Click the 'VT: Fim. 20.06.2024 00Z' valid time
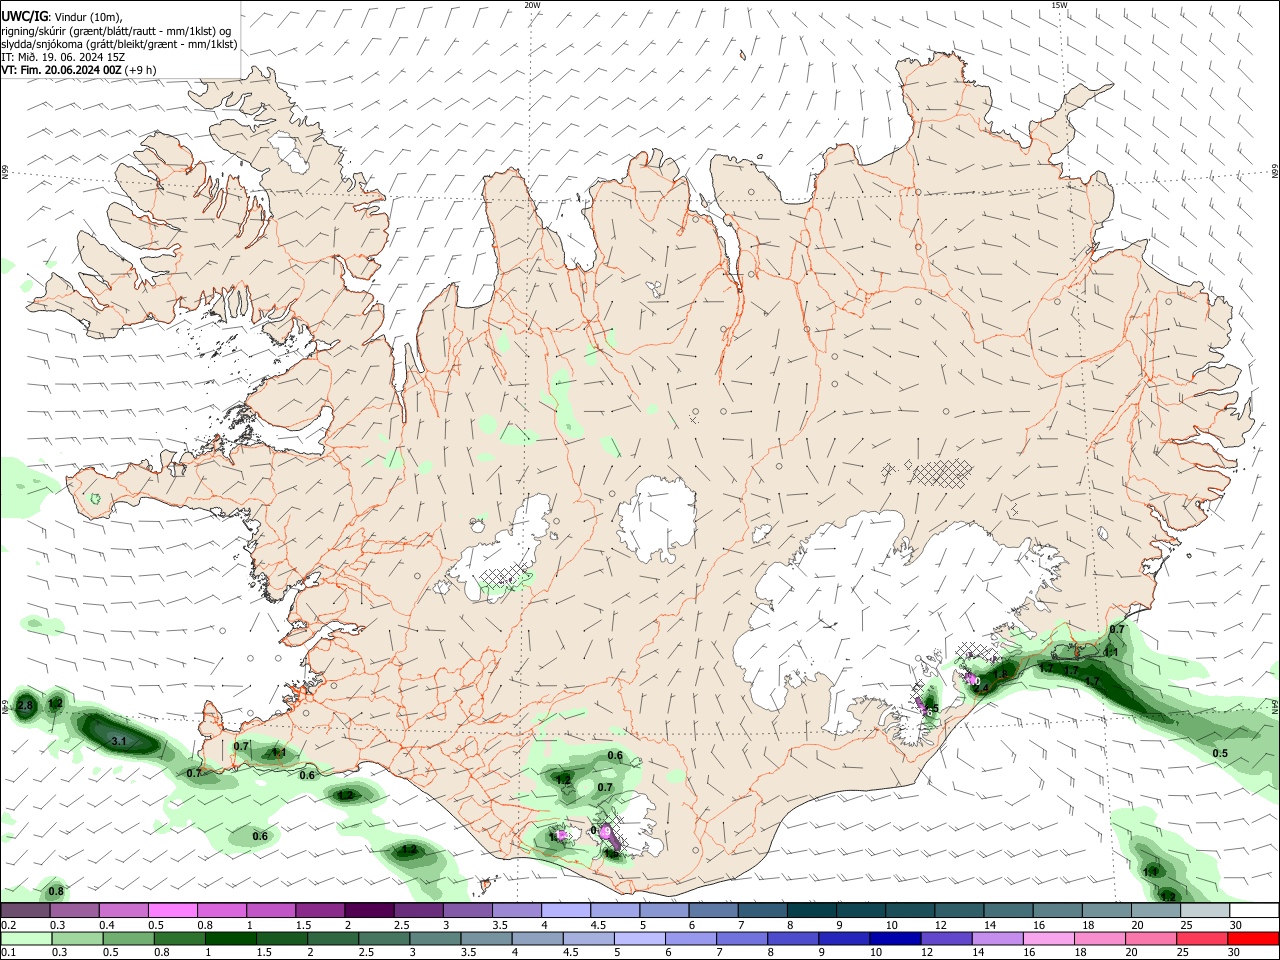The width and height of the screenshot is (1280, 960). 62,70
